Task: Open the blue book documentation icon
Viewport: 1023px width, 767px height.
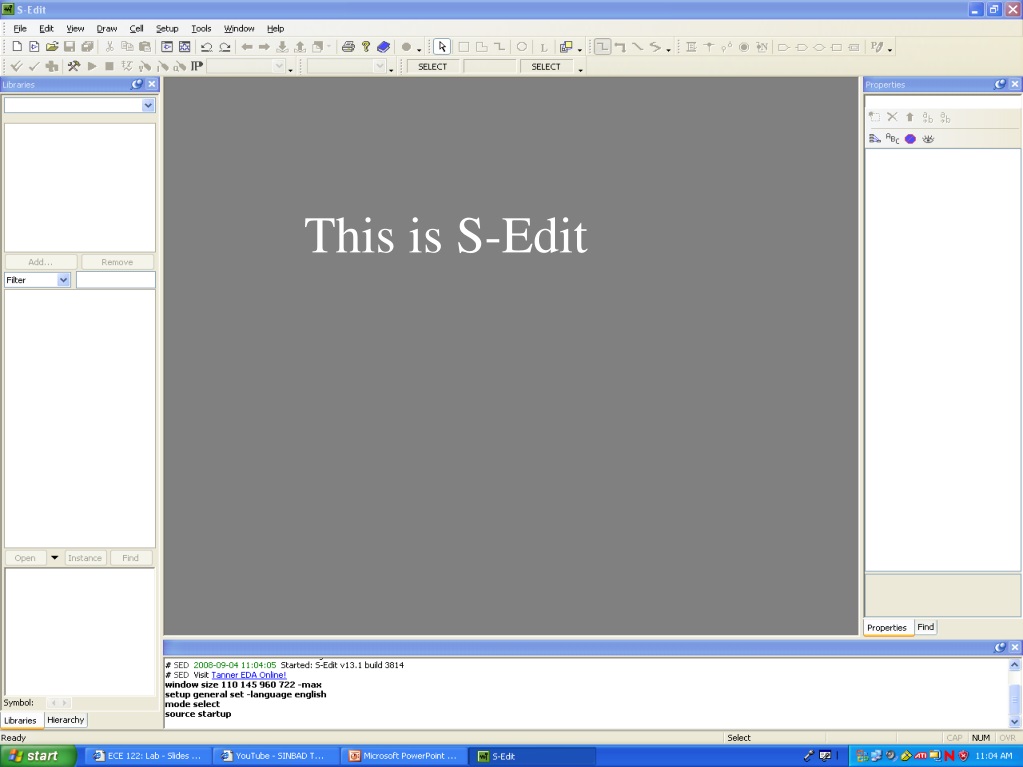Action: 384,47
